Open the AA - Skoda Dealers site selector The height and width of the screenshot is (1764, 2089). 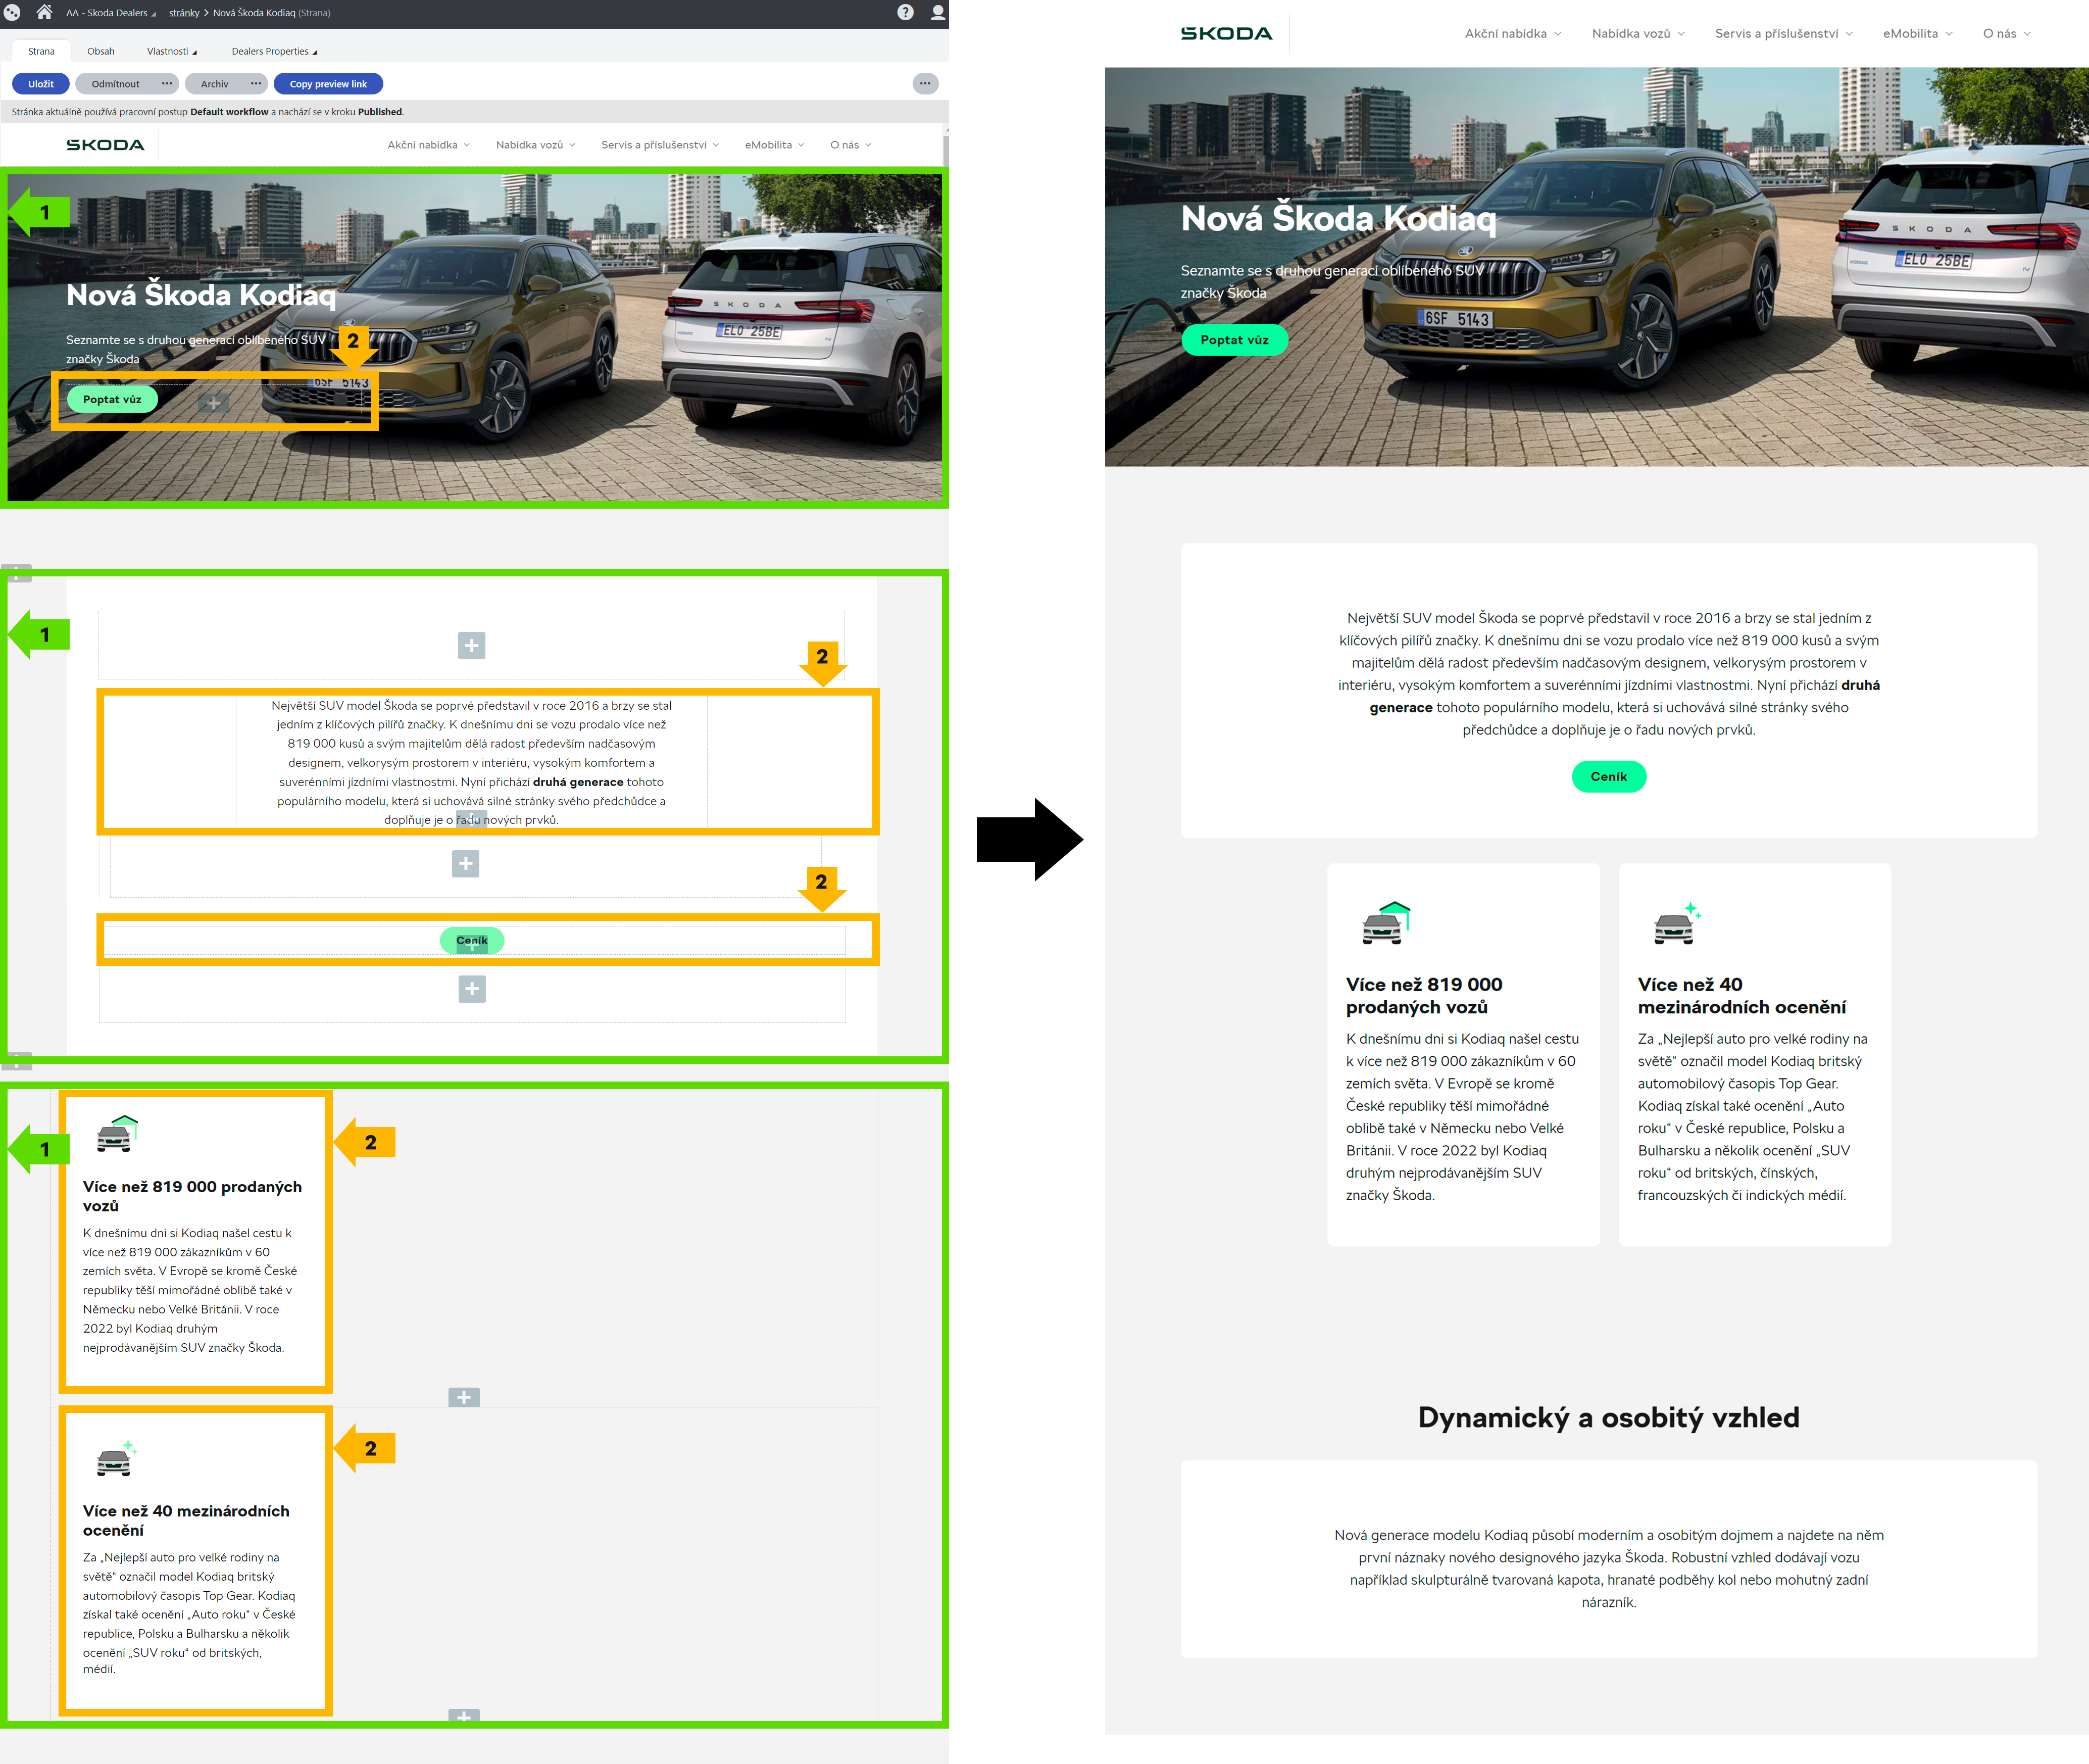111,13
